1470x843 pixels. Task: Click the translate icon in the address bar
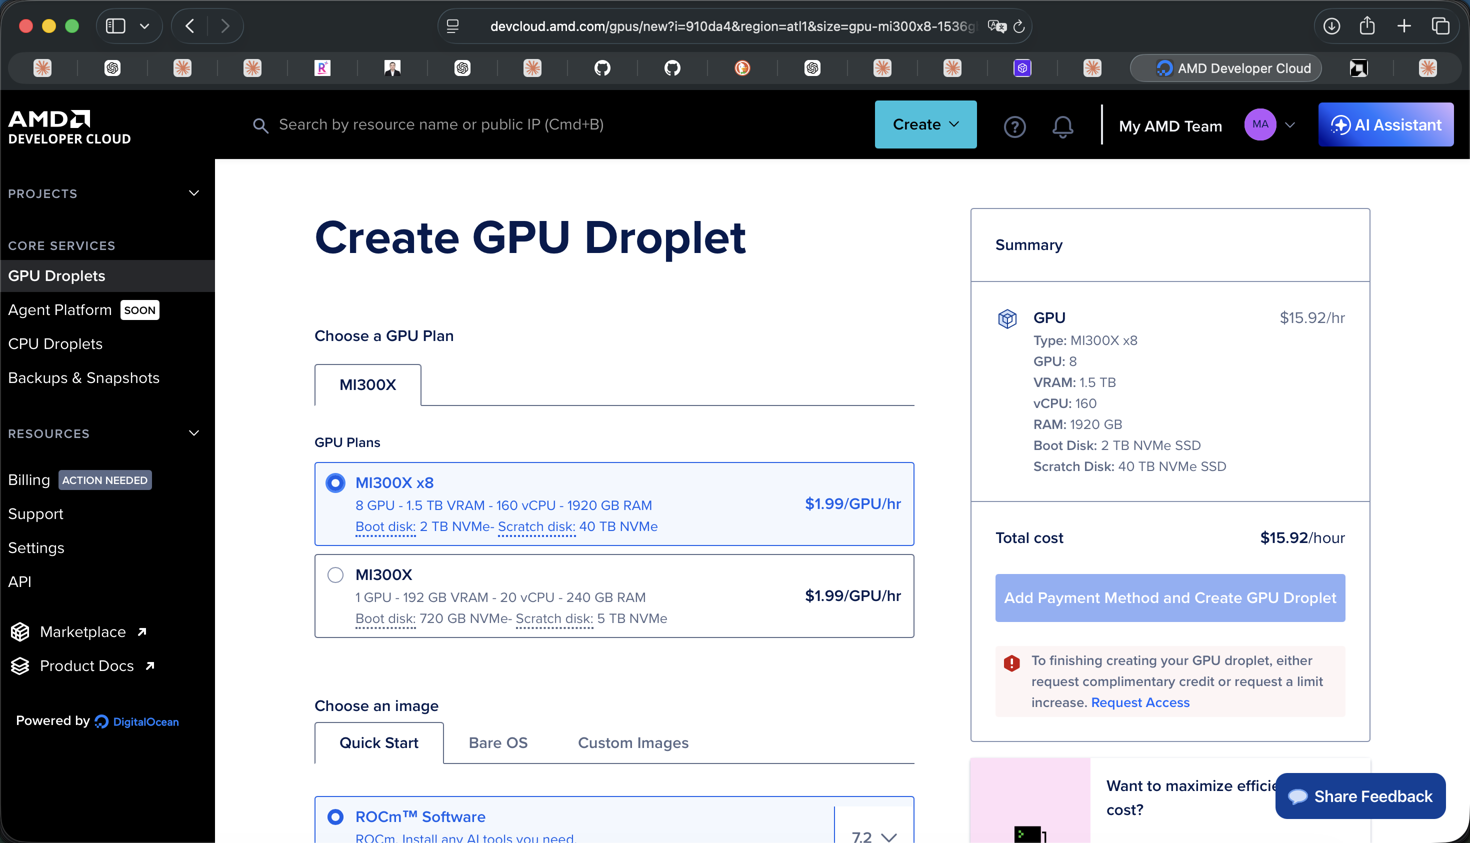(x=996, y=26)
